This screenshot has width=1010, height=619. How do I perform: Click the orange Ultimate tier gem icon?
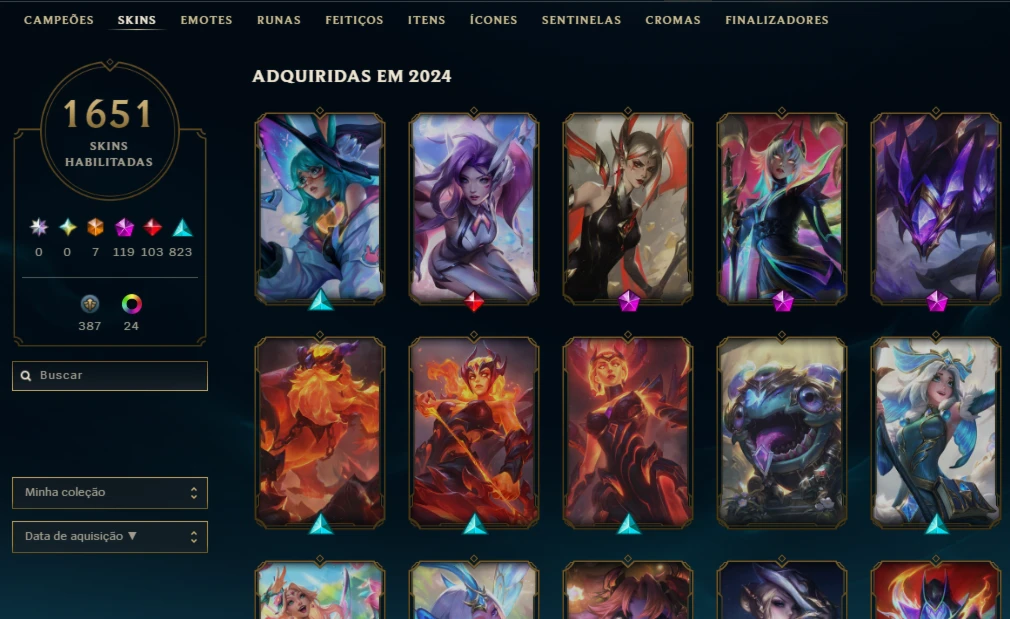(95, 227)
